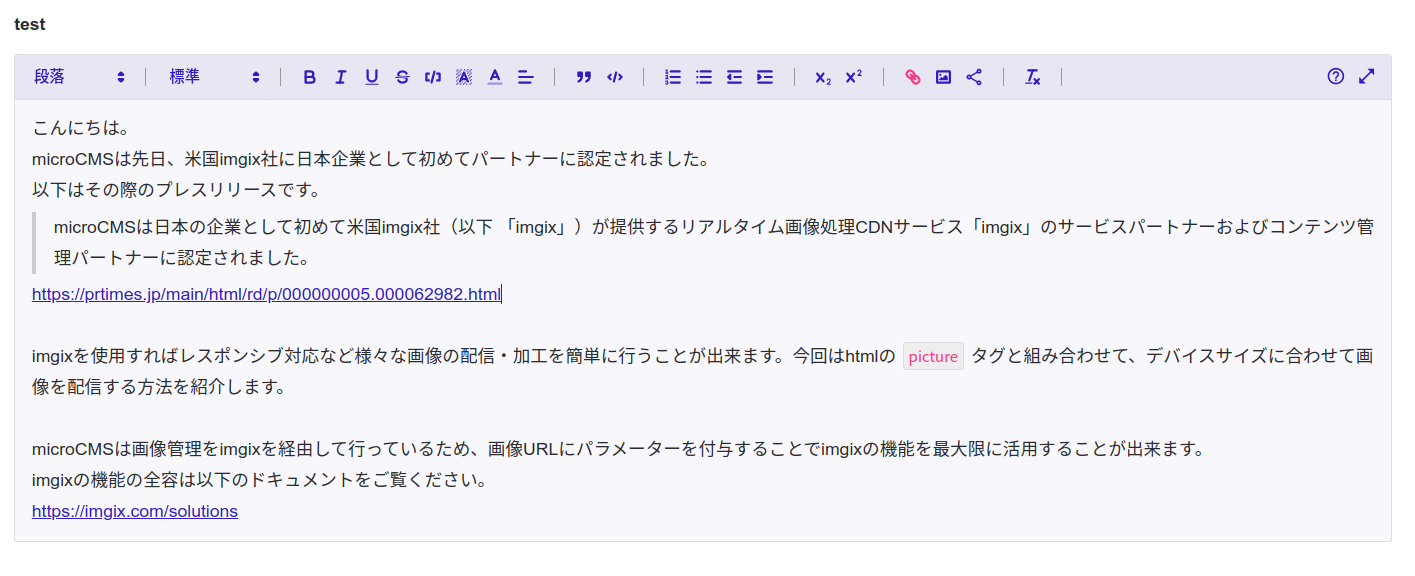Open the 段落 paragraph style dropdown
1415x576 pixels.
(x=79, y=77)
